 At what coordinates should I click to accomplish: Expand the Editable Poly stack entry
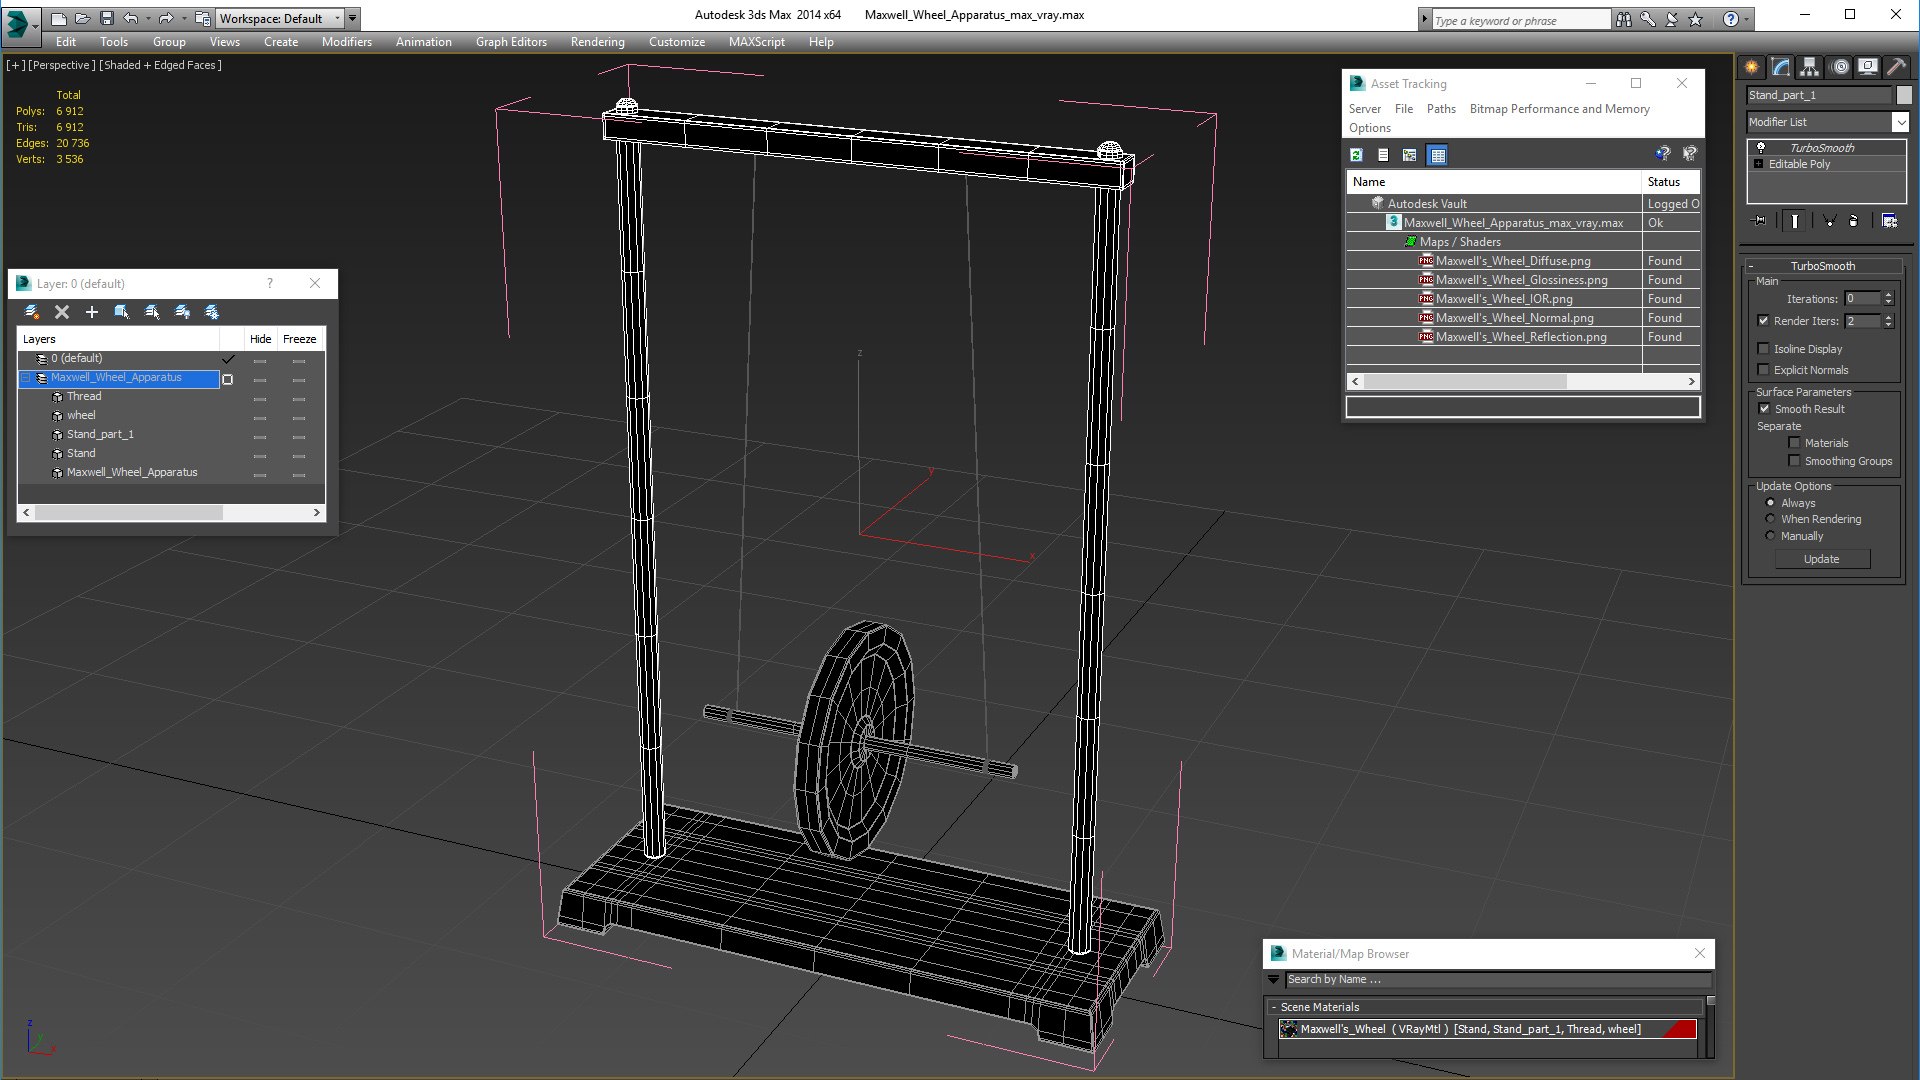[x=1759, y=164]
